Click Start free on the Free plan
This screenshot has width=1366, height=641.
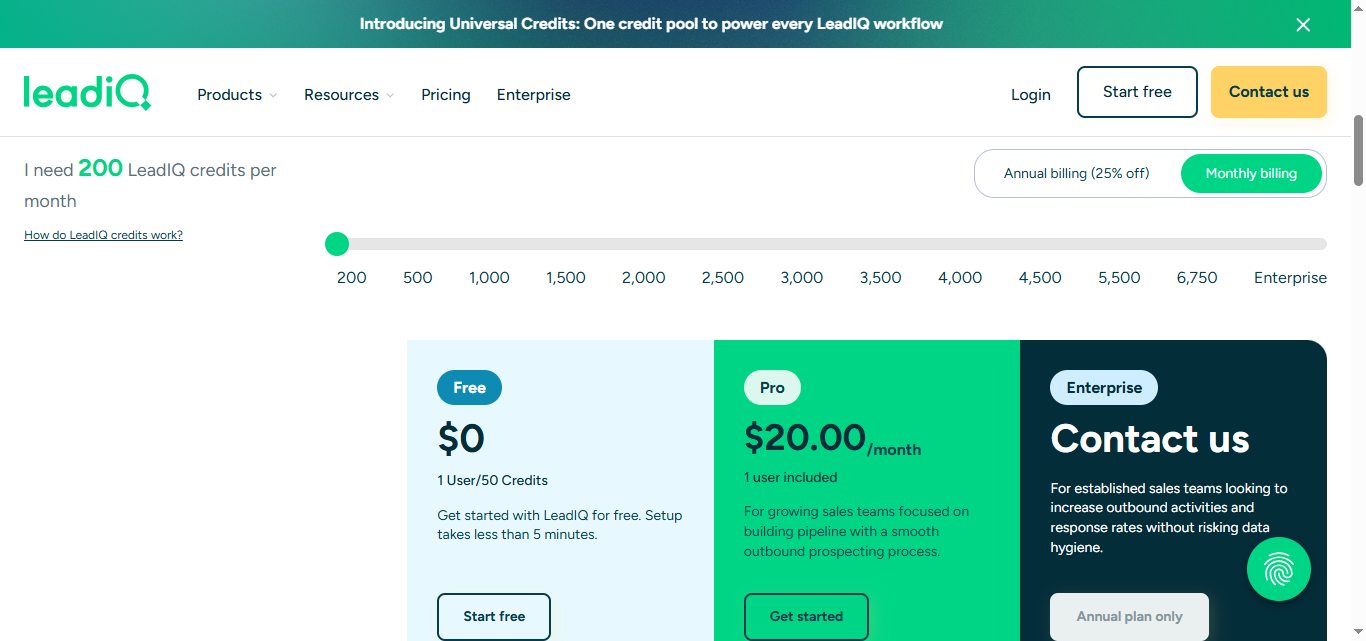tap(493, 617)
